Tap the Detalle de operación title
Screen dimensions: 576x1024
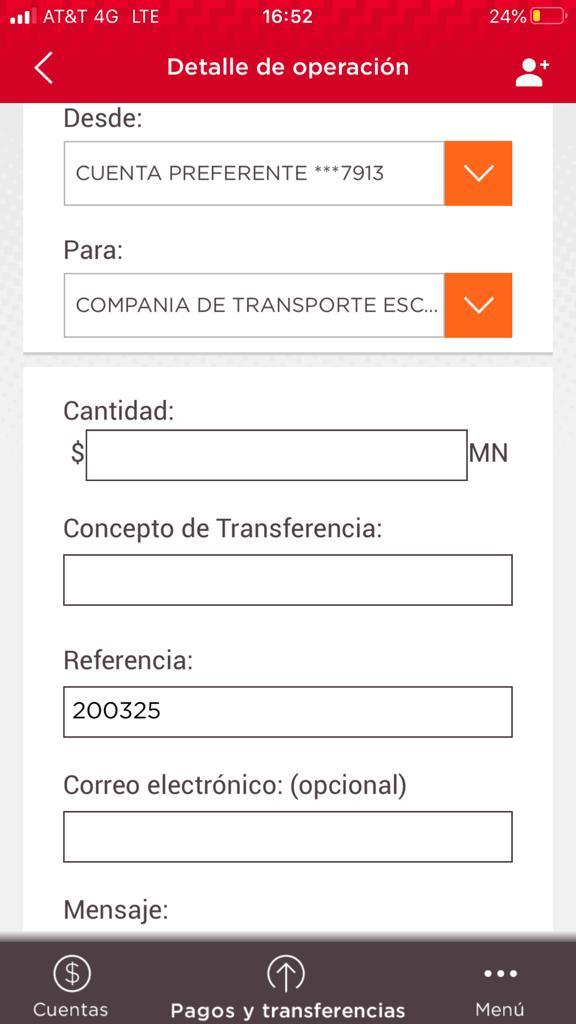point(288,67)
